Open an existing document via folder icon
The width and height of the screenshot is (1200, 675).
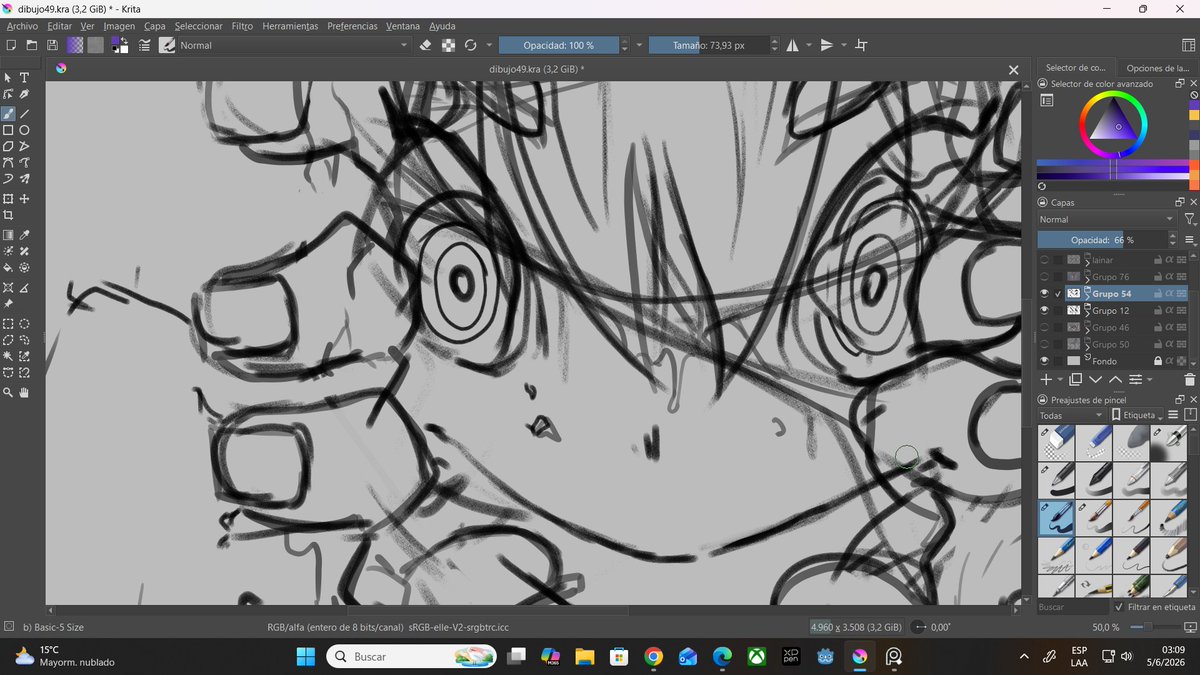click(x=31, y=45)
